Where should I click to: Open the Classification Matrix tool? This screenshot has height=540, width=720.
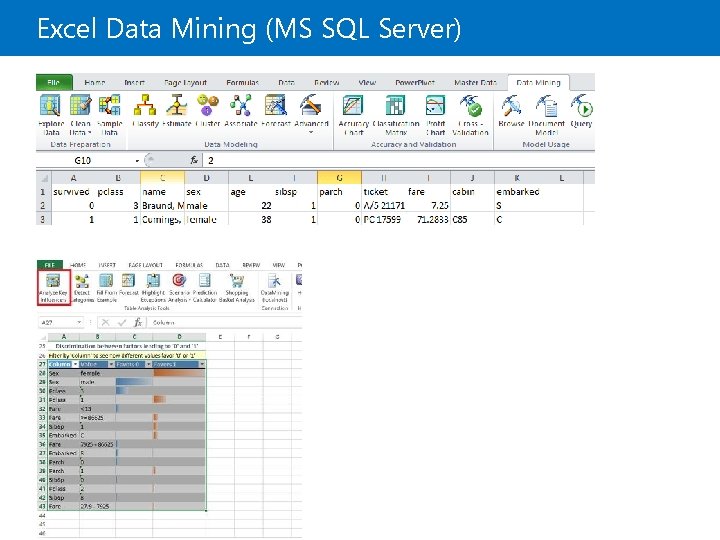pos(396,115)
